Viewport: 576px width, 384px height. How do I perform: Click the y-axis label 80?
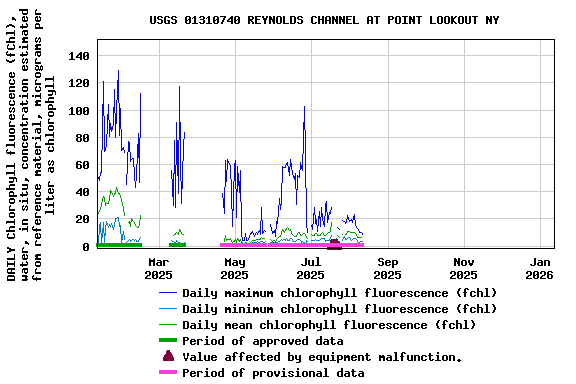(x=82, y=138)
